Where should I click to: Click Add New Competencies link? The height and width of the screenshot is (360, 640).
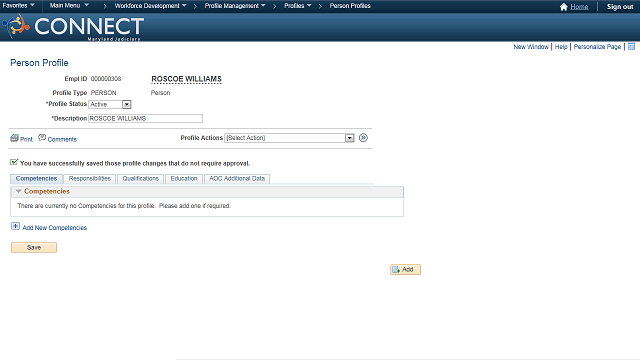pos(55,228)
